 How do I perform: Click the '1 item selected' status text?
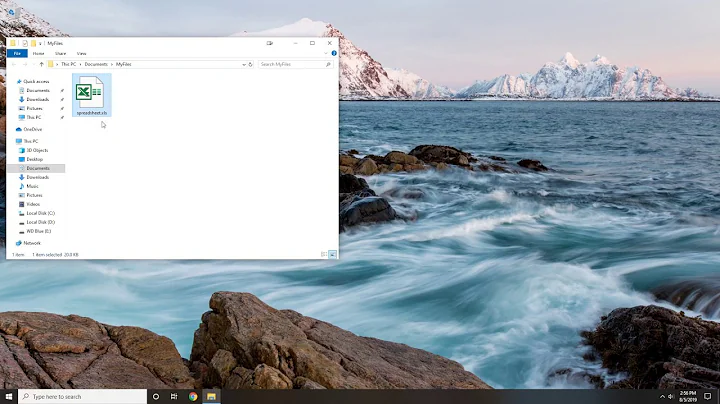pos(46,255)
